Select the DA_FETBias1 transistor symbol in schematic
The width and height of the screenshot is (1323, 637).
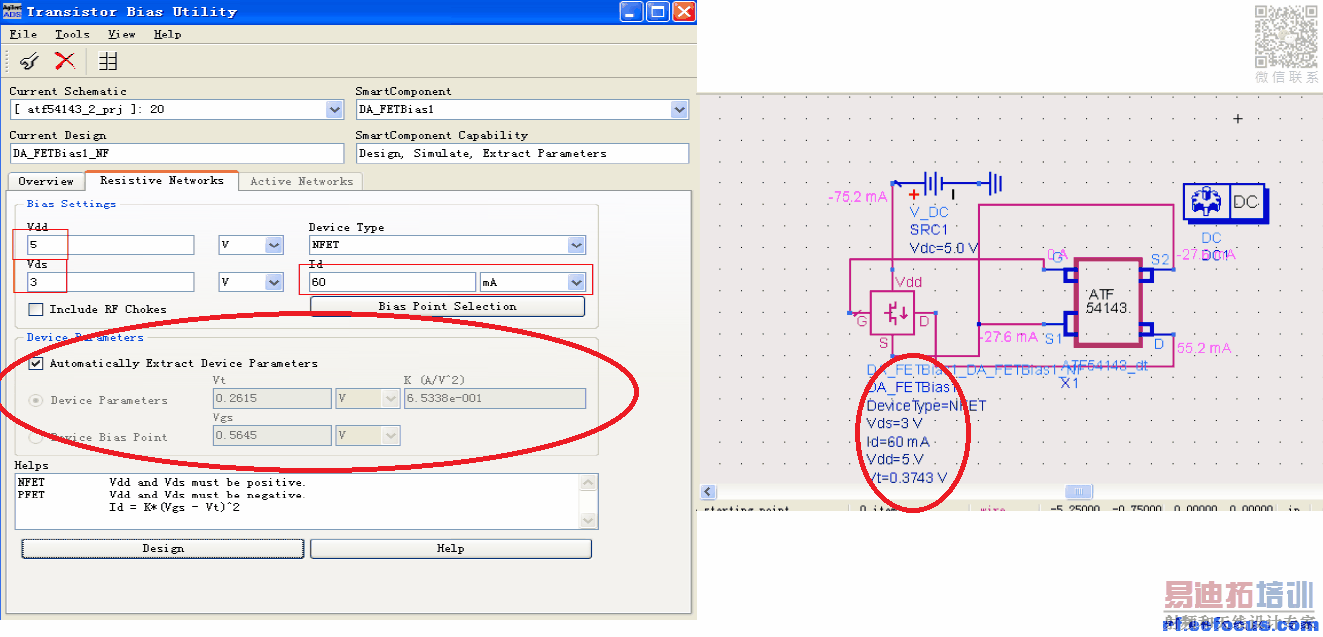point(891,315)
